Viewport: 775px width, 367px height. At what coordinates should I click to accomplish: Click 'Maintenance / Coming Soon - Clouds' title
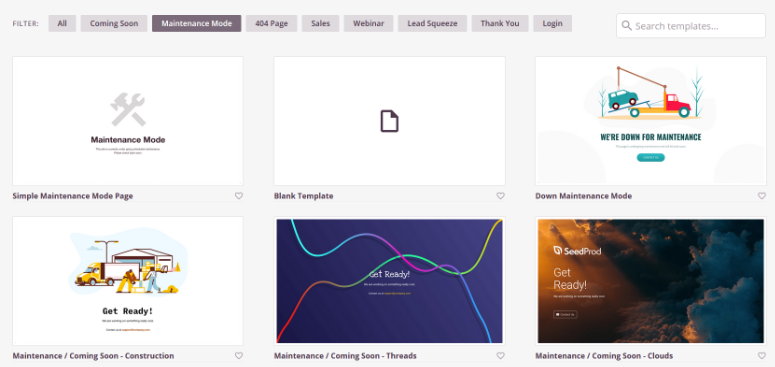pos(604,356)
